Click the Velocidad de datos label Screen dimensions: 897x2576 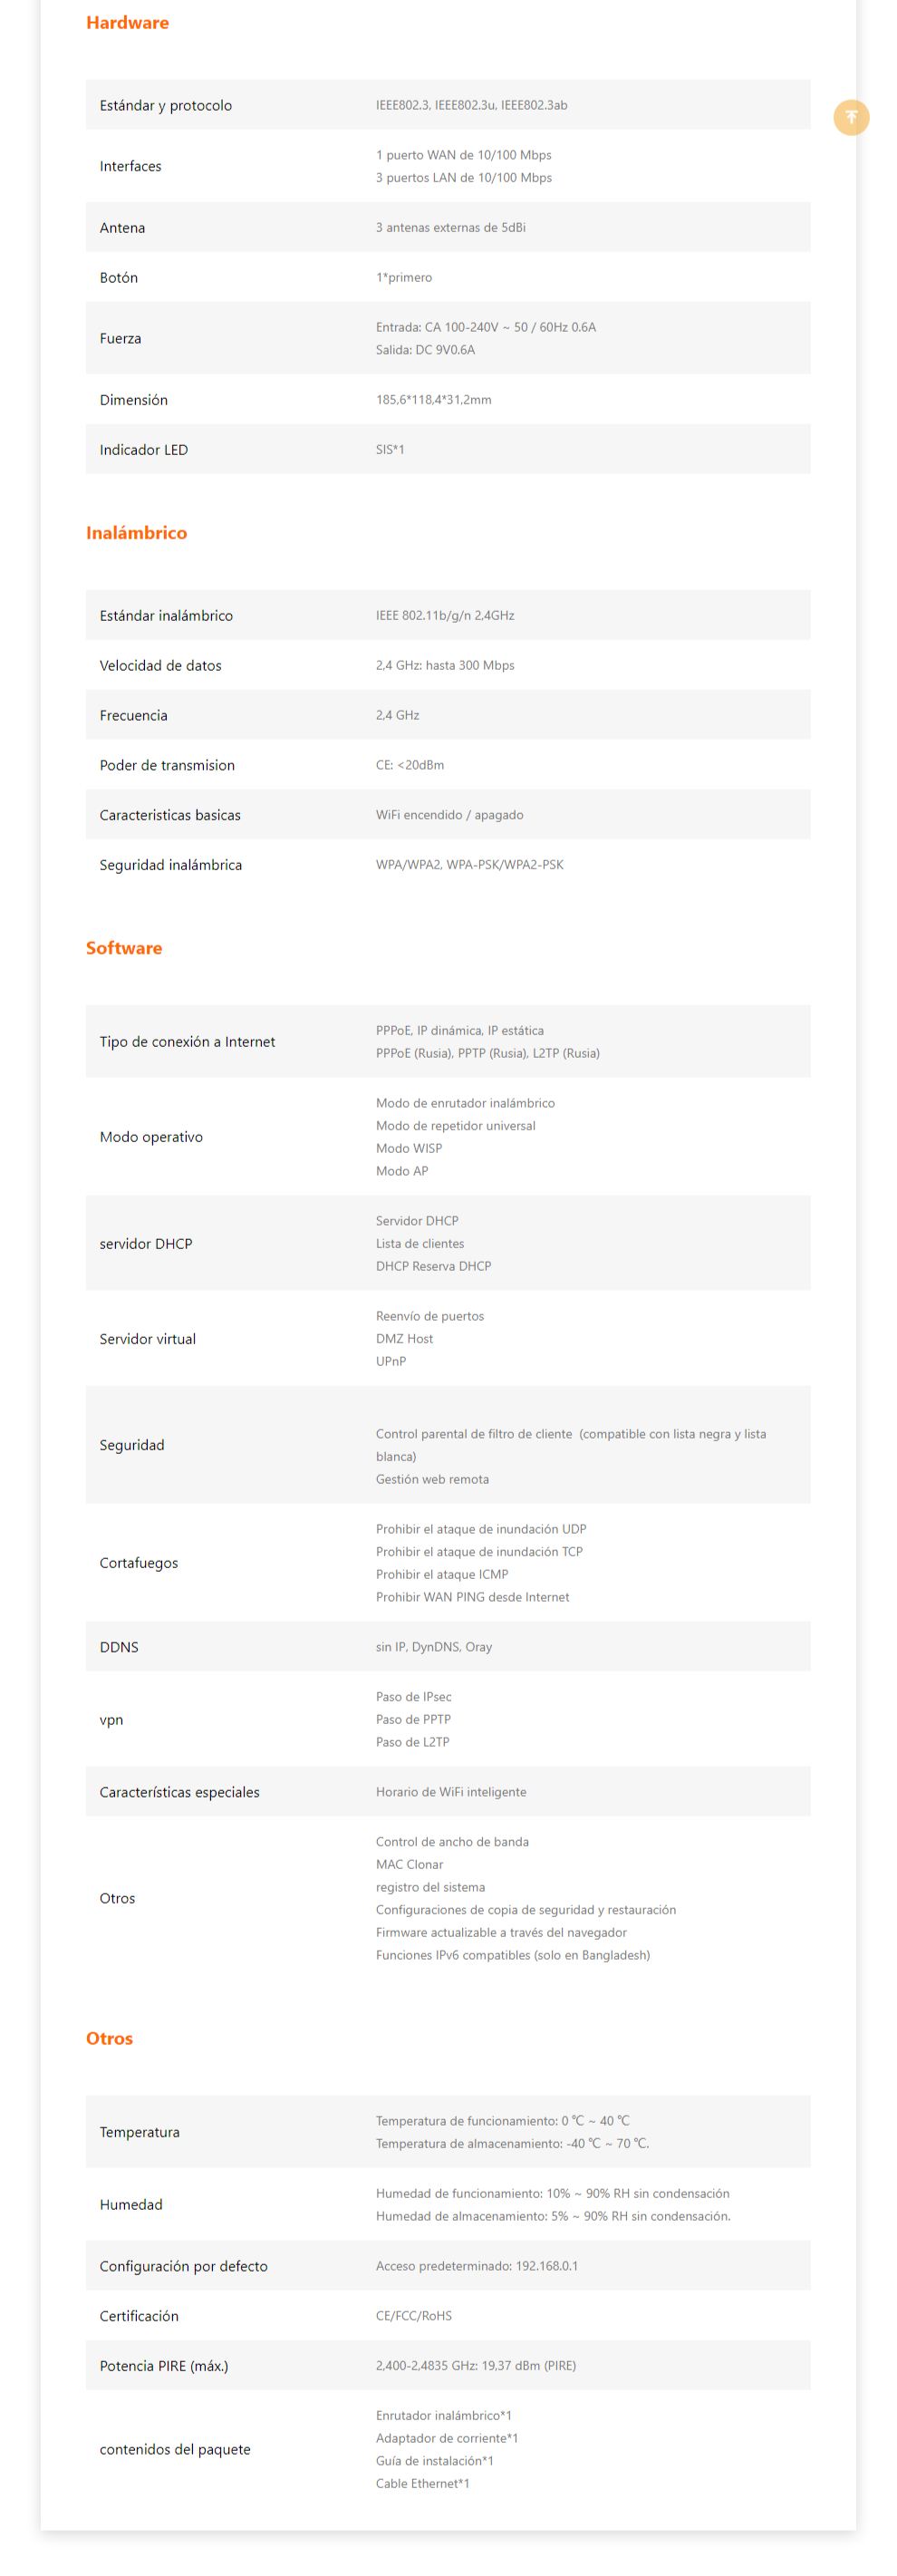(x=161, y=665)
